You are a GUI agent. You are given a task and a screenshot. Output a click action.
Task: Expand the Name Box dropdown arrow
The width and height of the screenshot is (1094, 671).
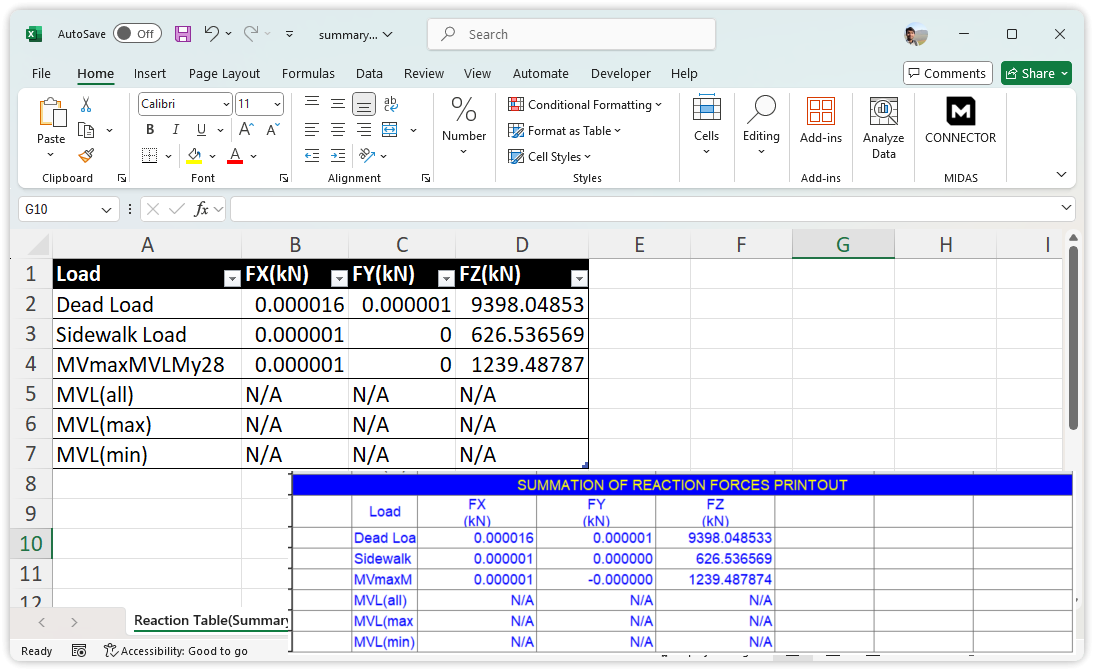106,209
